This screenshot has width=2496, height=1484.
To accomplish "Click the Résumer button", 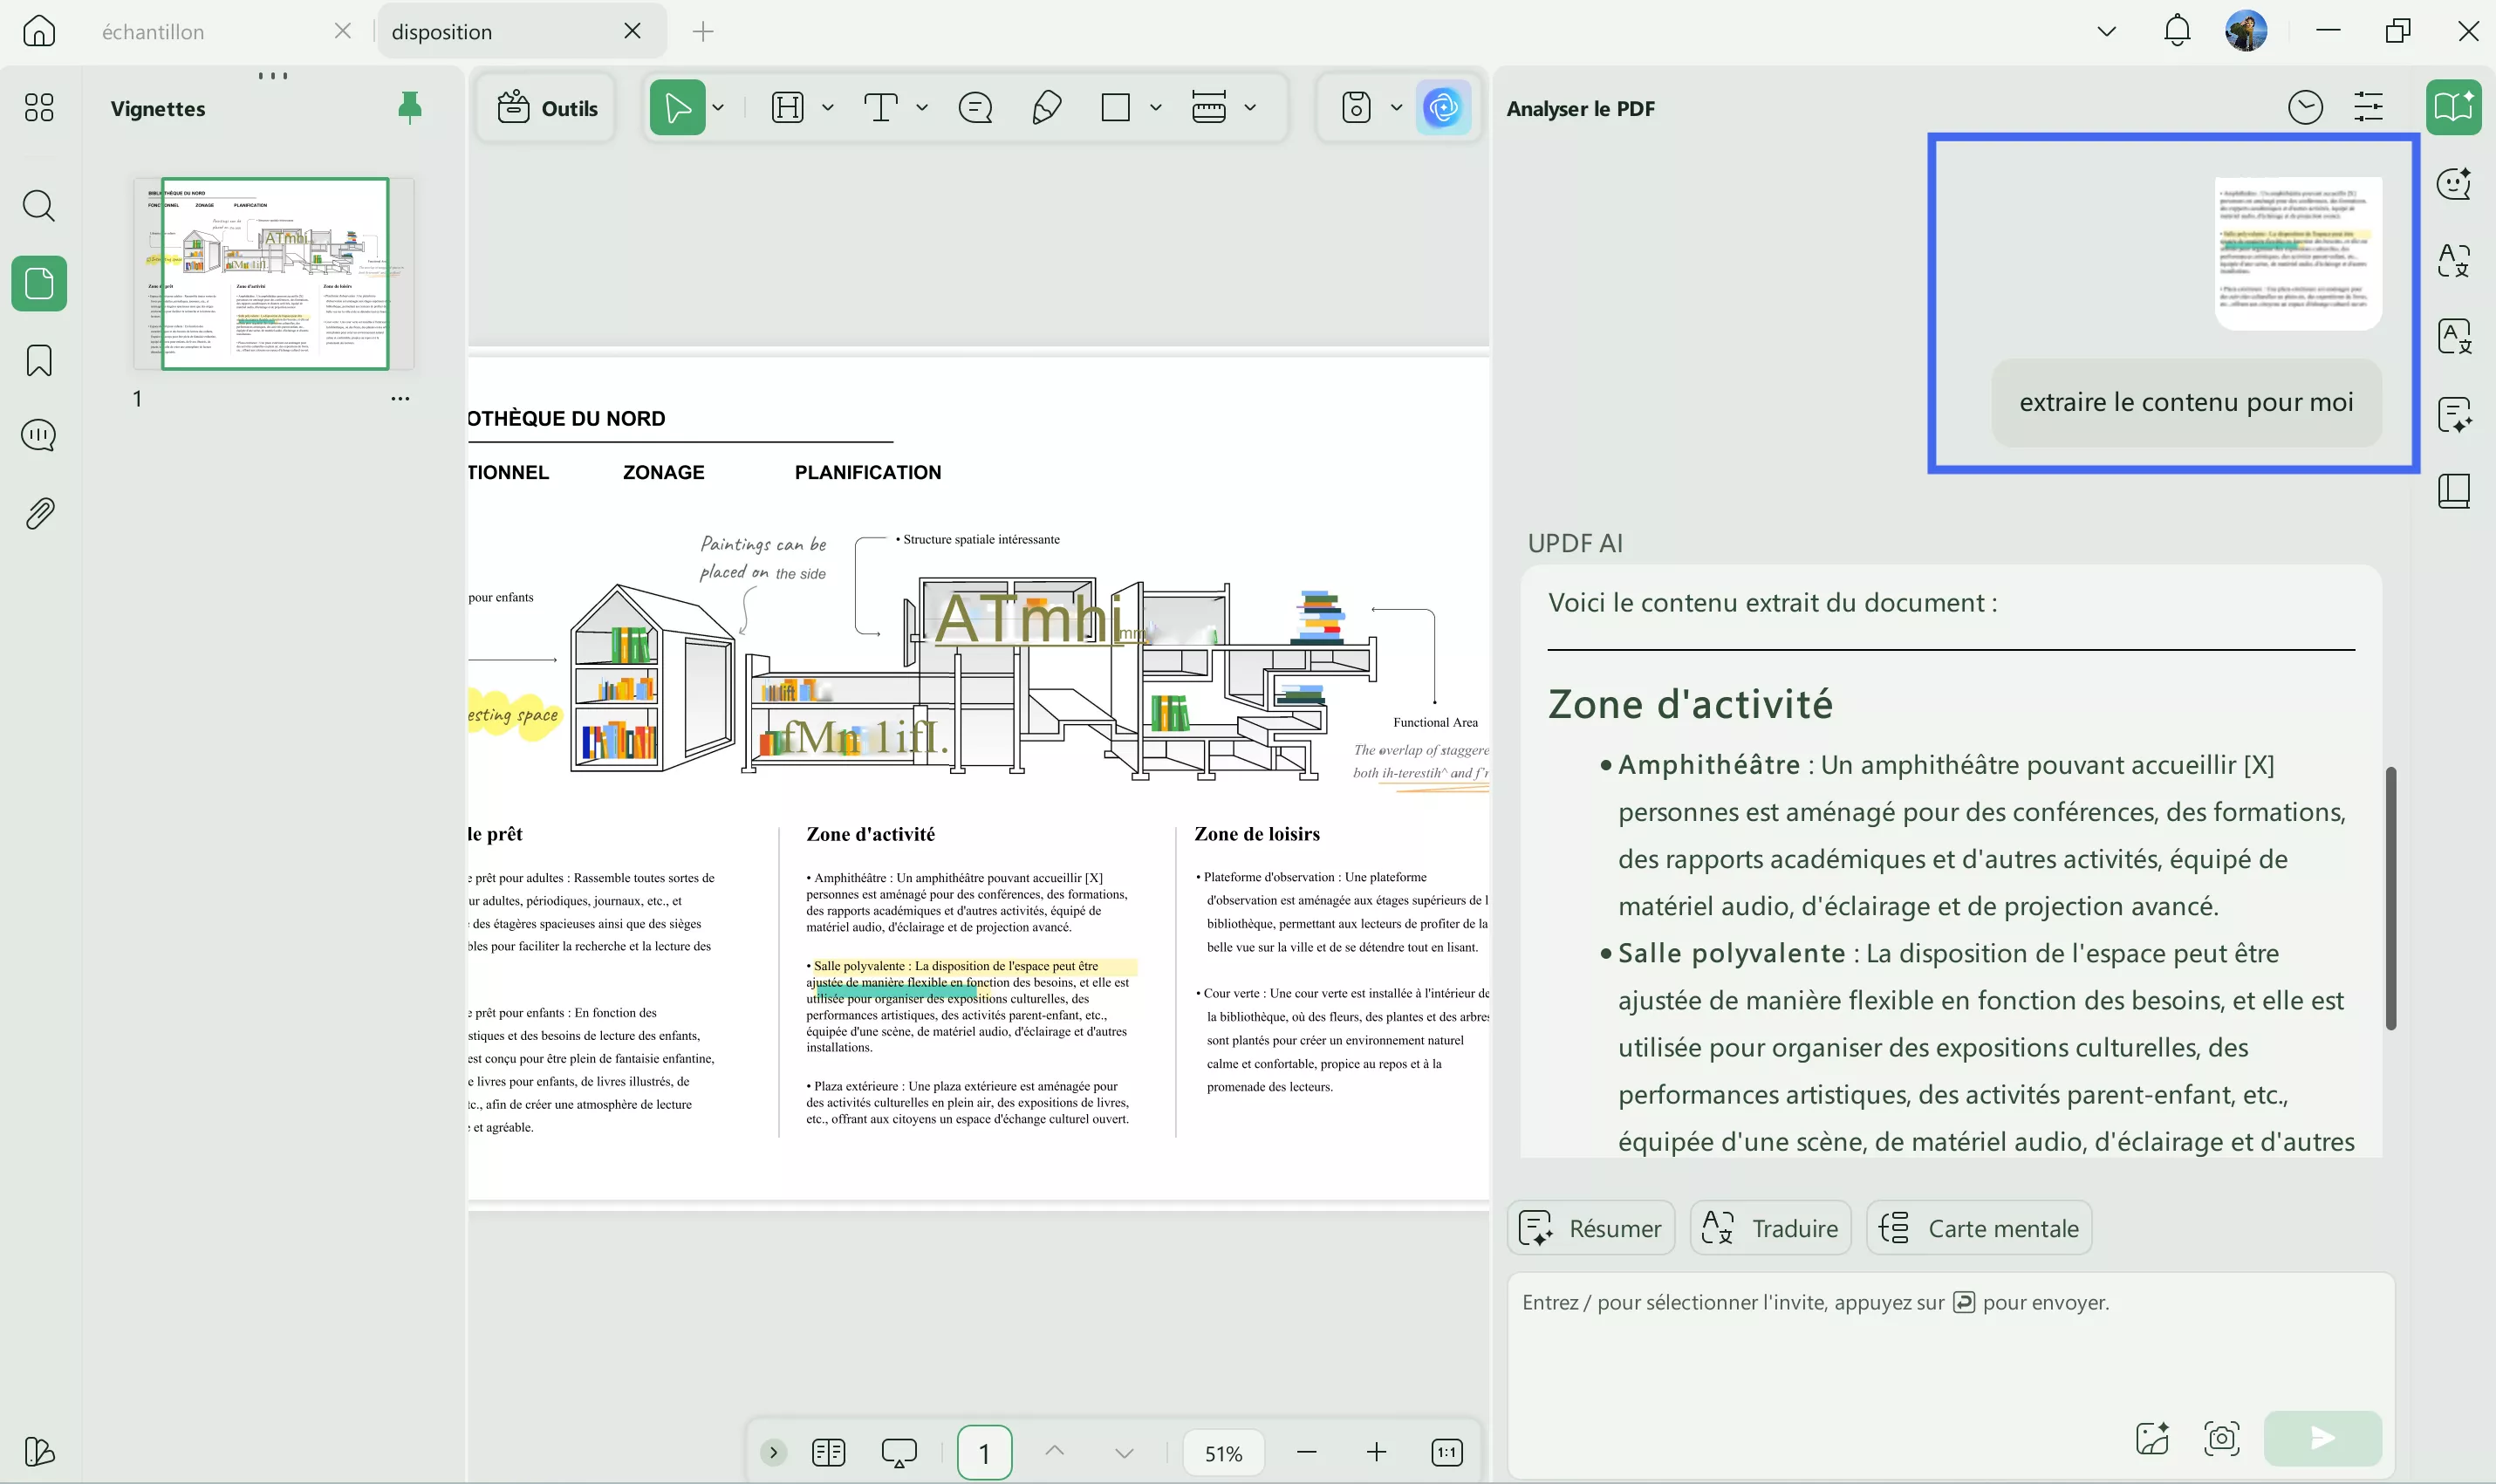I will (1589, 1227).
